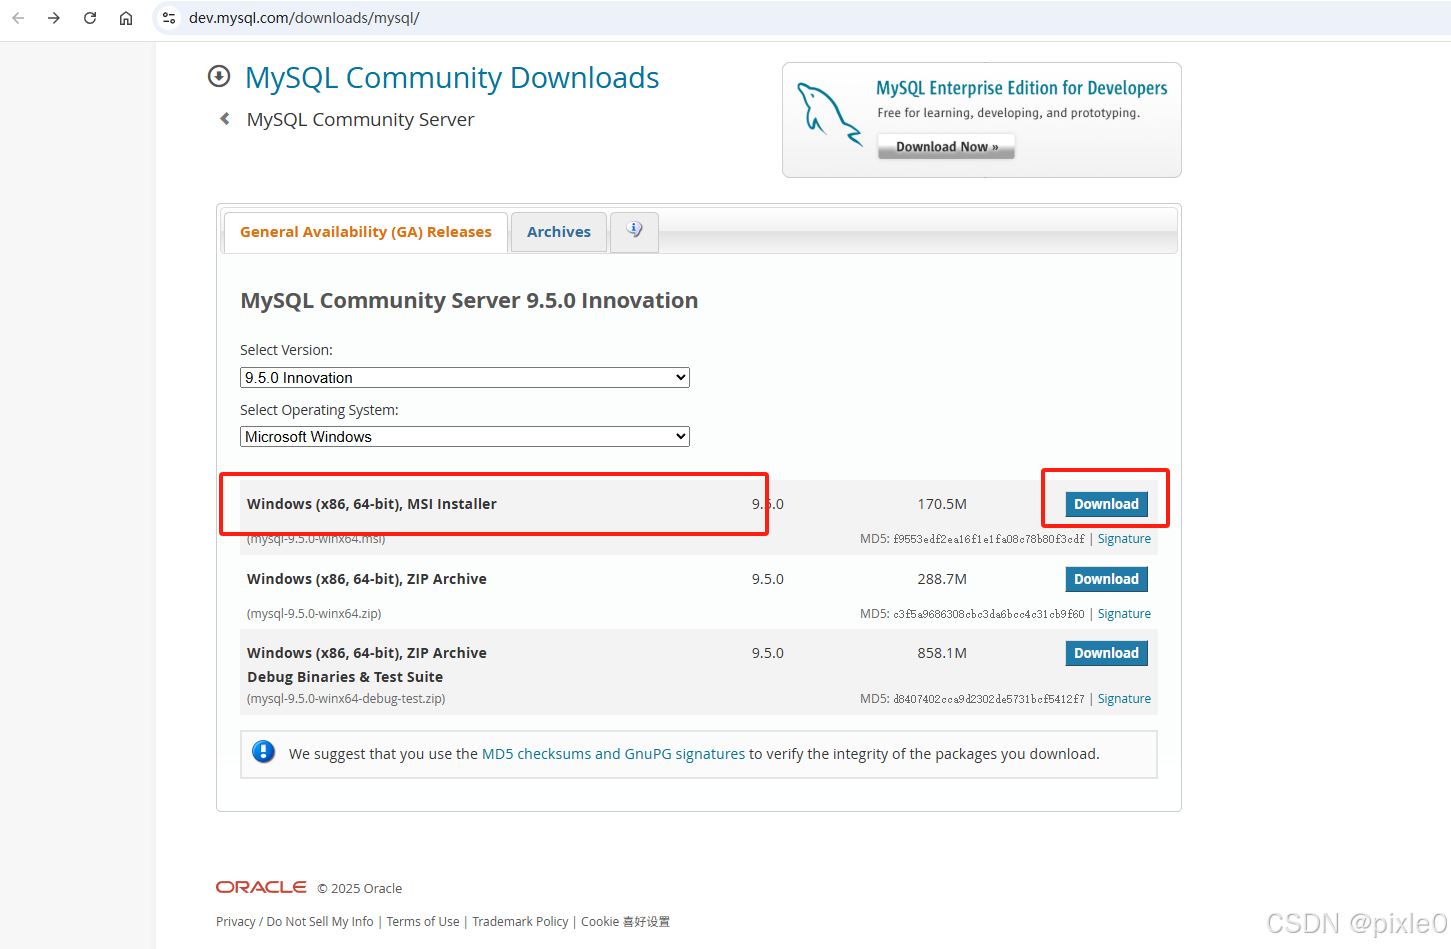Open the browser home page icon

(x=126, y=18)
